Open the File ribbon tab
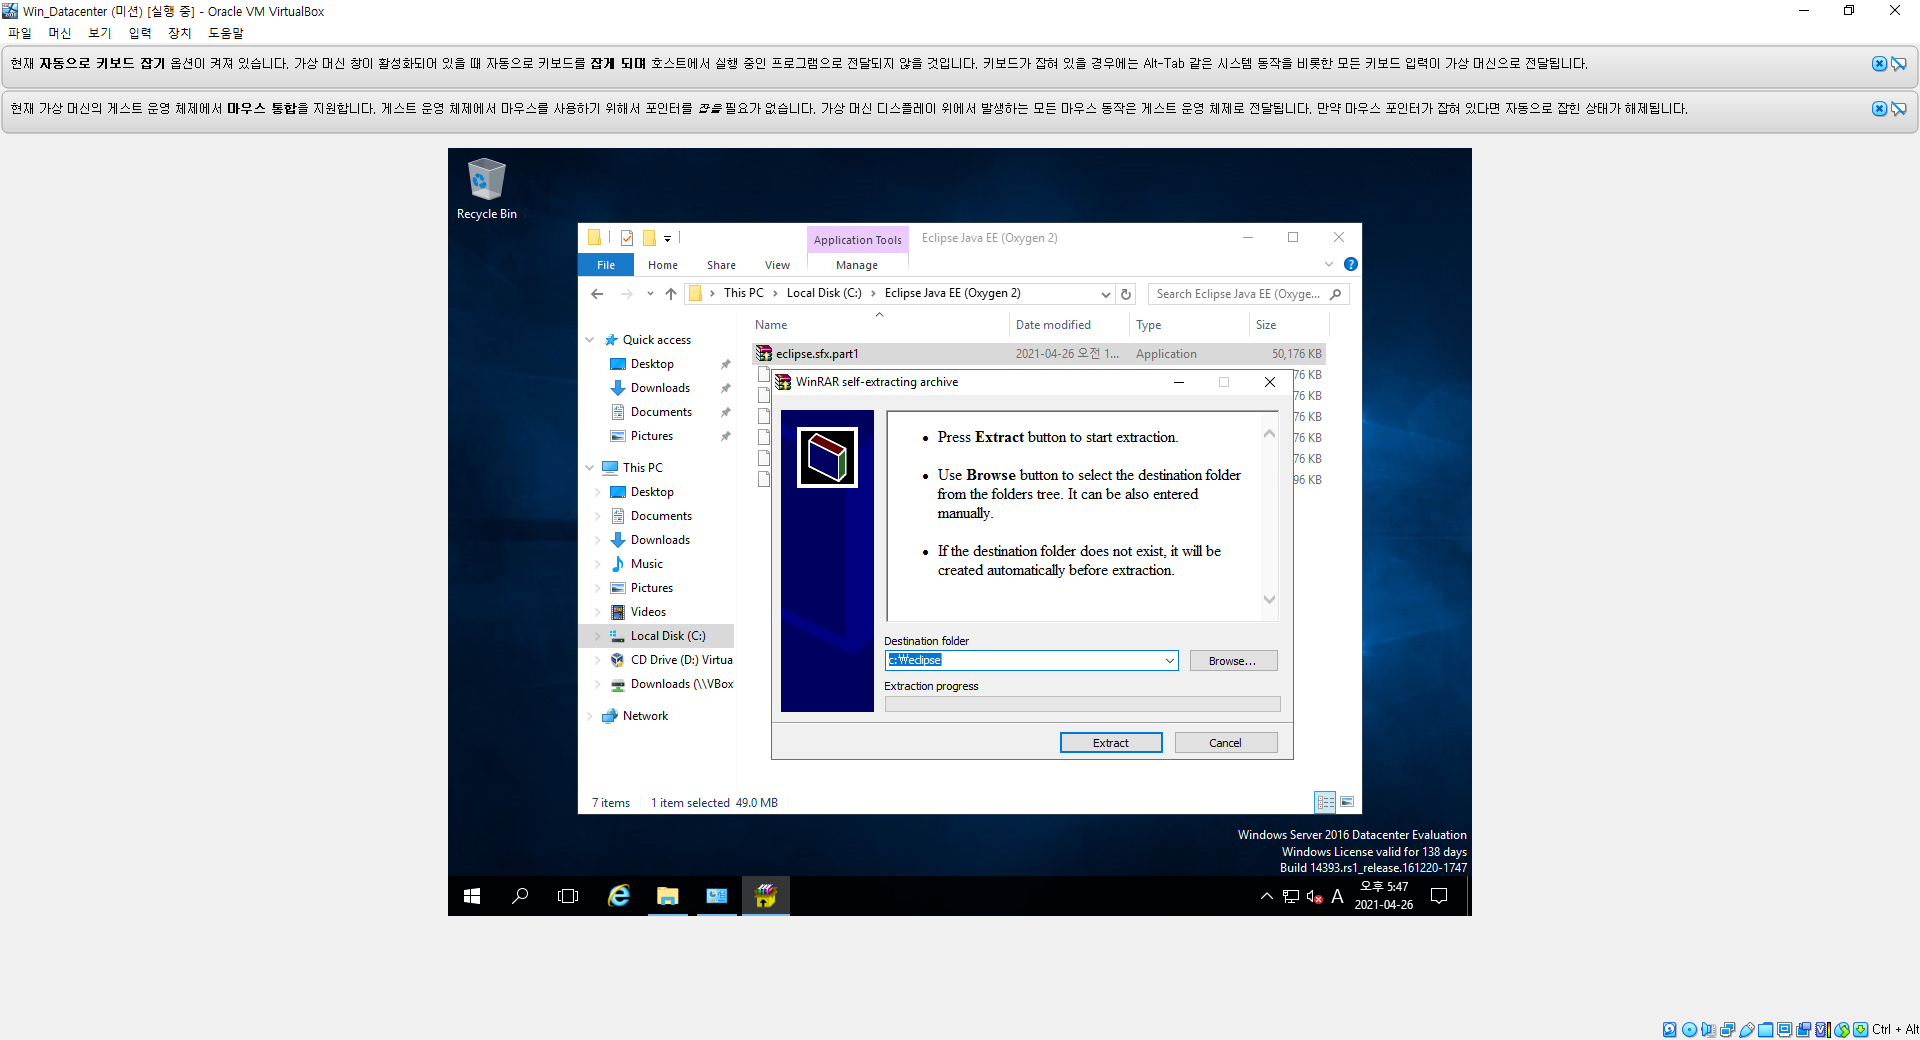The image size is (1920, 1040). (606, 265)
